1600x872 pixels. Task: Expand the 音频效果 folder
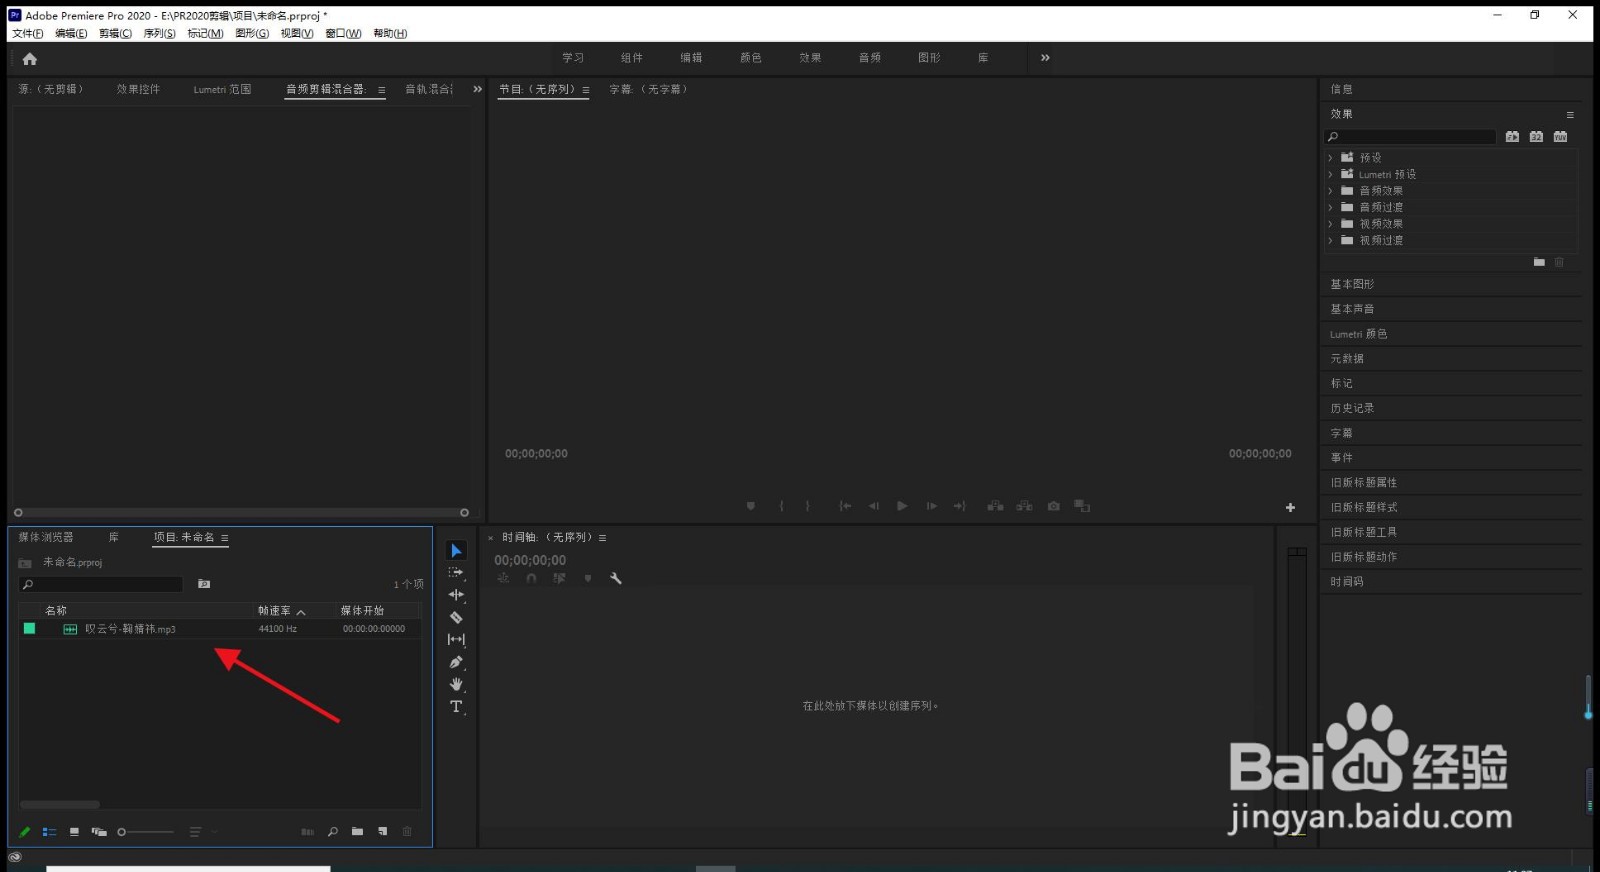[1331, 191]
